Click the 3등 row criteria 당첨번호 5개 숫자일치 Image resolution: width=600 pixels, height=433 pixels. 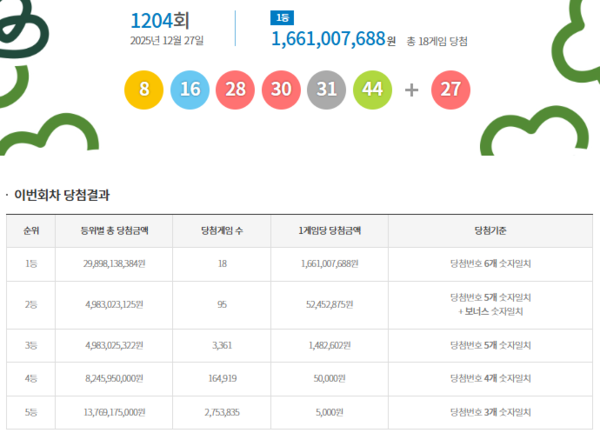(491, 346)
